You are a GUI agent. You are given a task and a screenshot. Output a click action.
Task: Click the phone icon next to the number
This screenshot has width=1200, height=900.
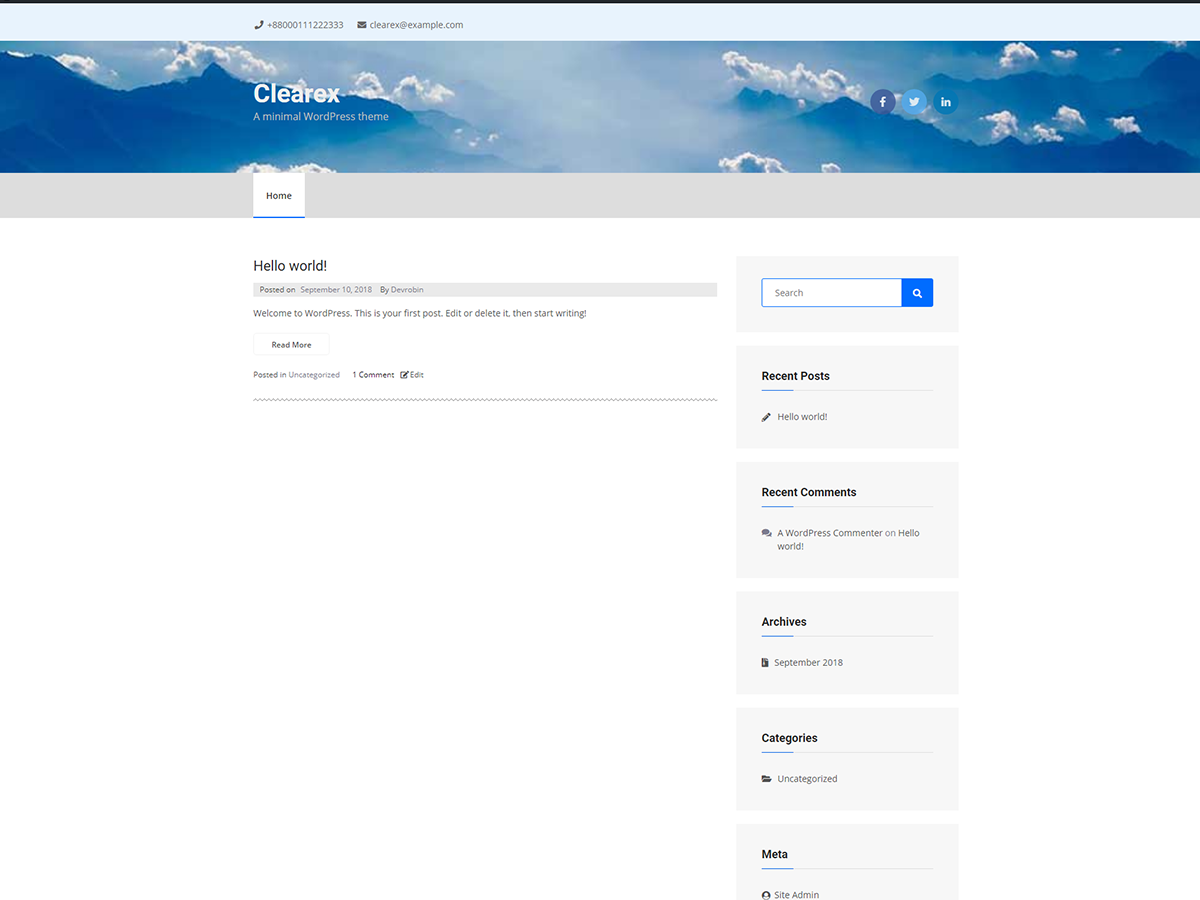258,24
